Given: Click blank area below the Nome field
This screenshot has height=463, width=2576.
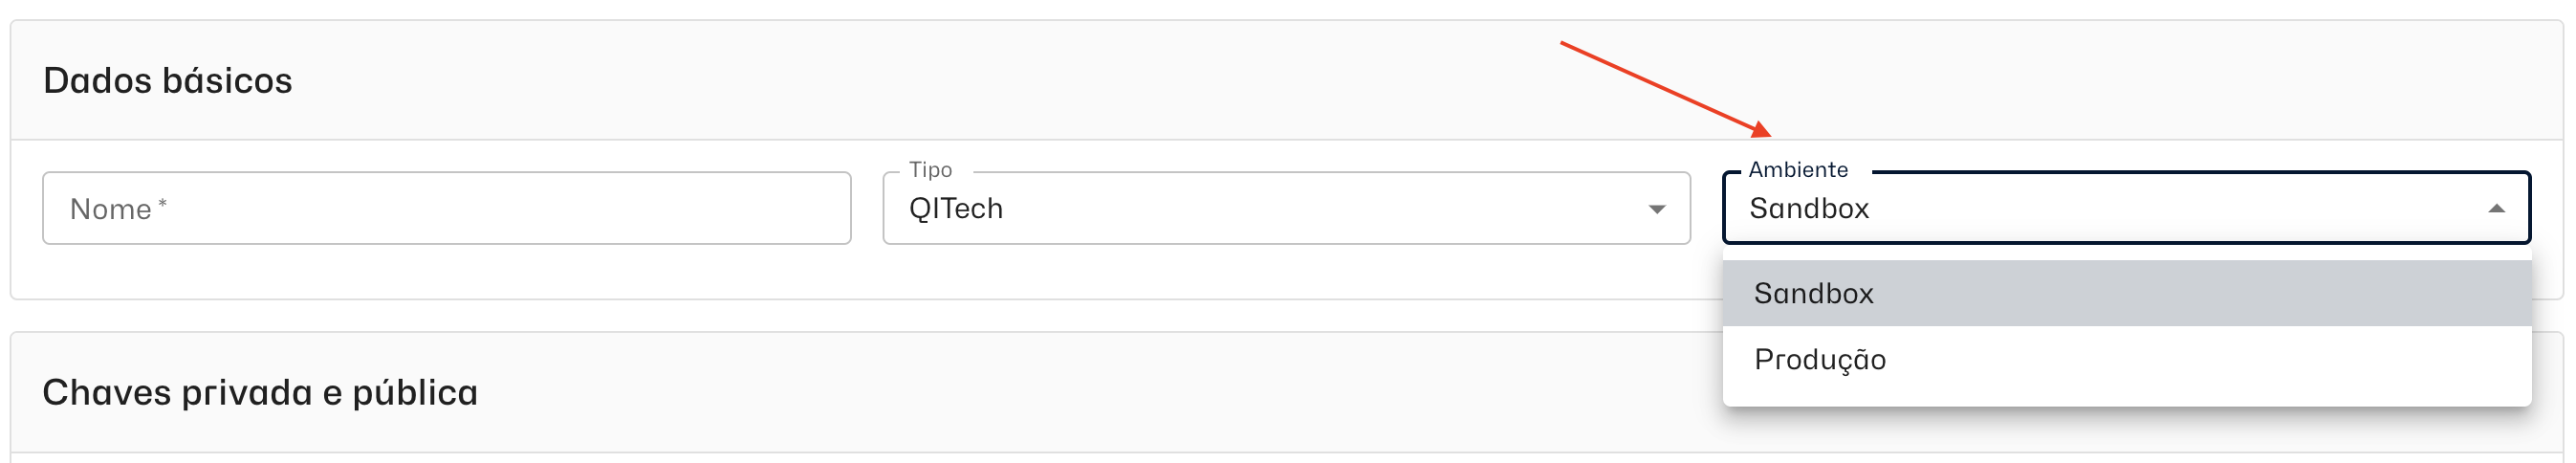Looking at the screenshot, I should (x=446, y=272).
